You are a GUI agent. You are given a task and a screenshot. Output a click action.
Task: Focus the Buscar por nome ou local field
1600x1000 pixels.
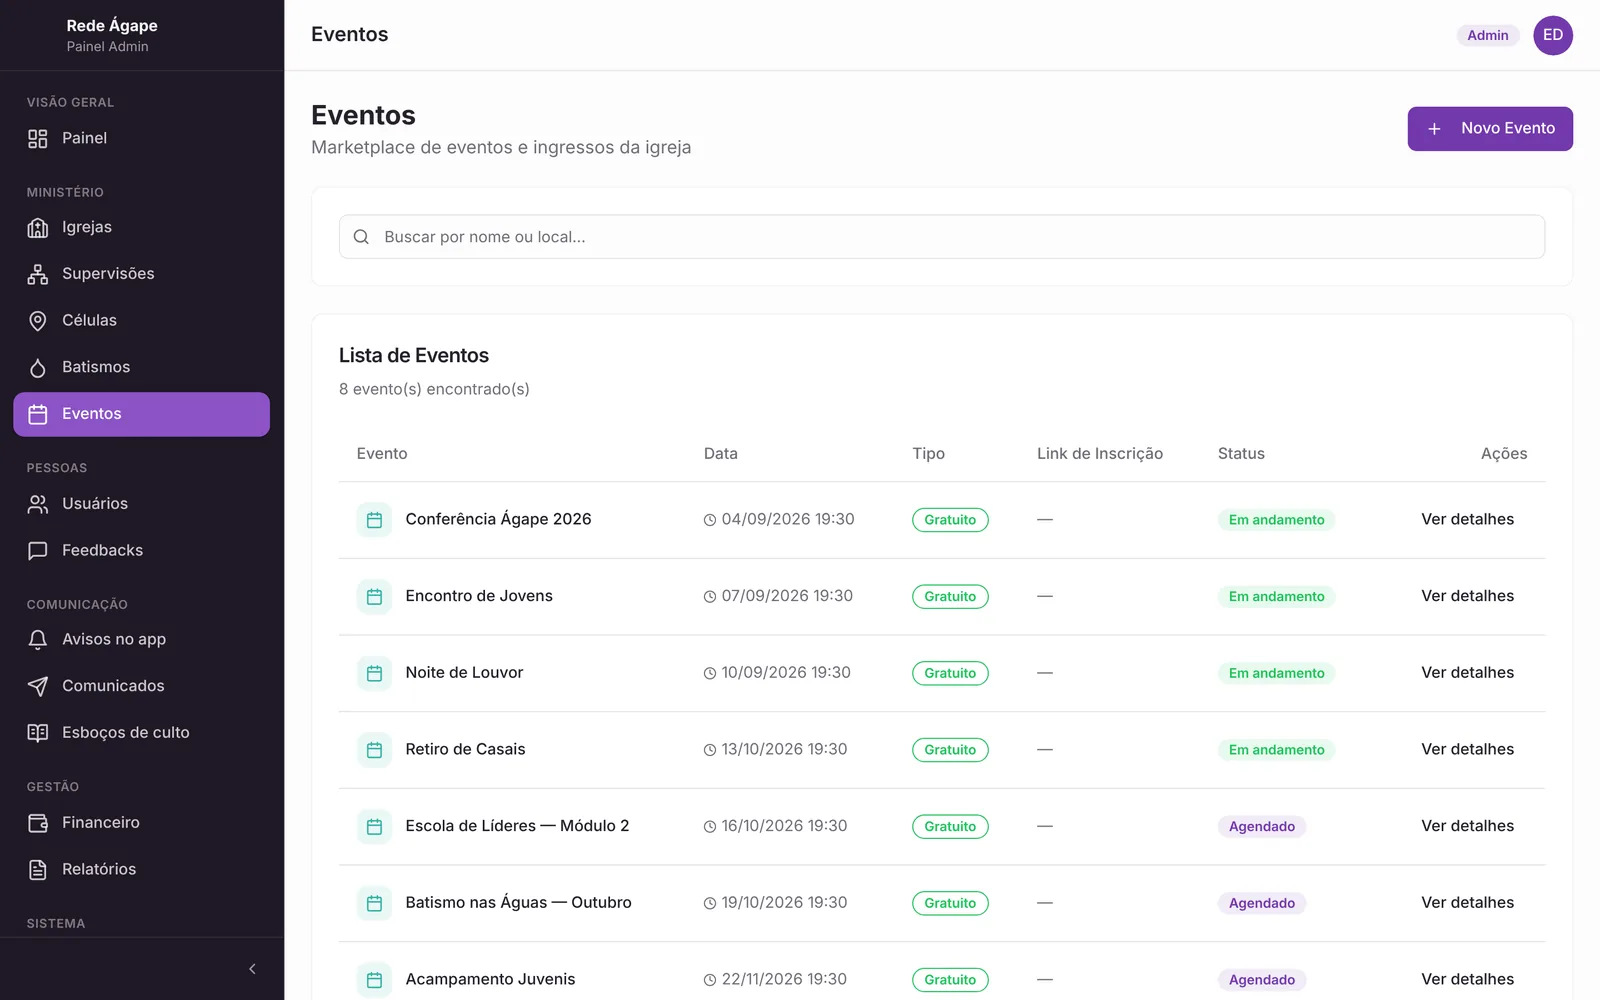pos(942,237)
